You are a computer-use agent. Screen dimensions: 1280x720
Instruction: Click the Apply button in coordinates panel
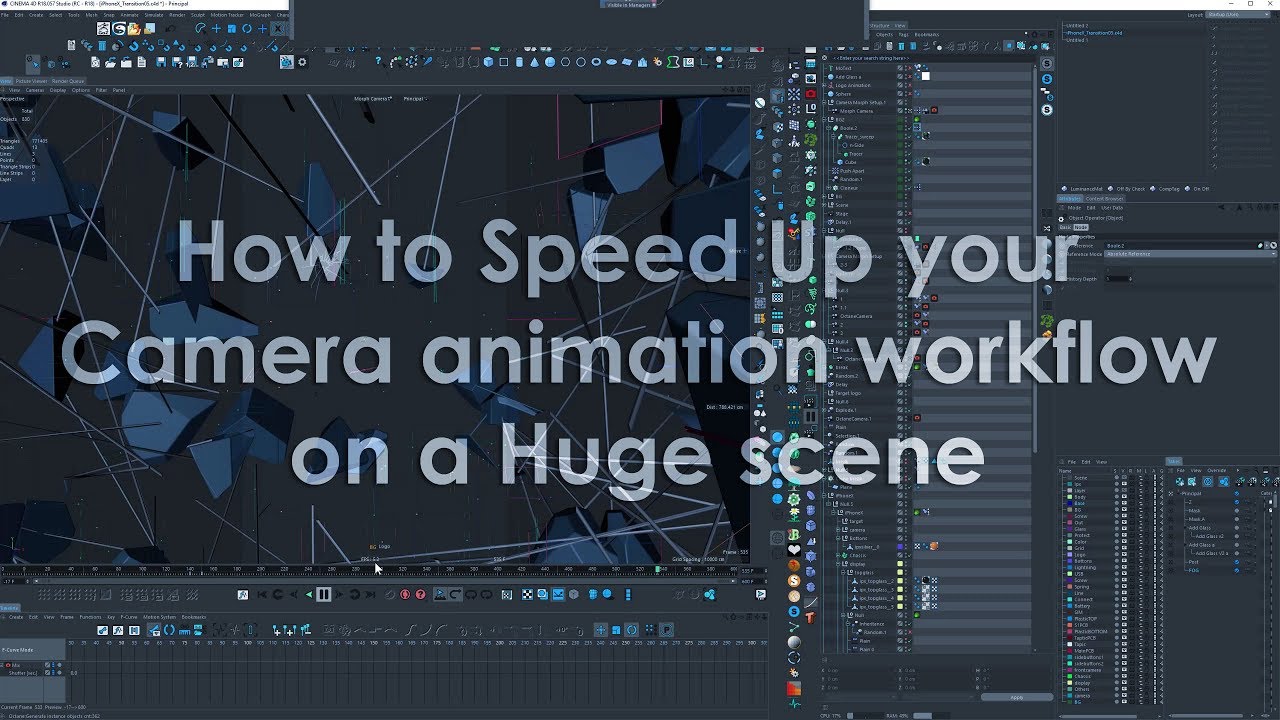pyautogui.click(x=1017, y=697)
